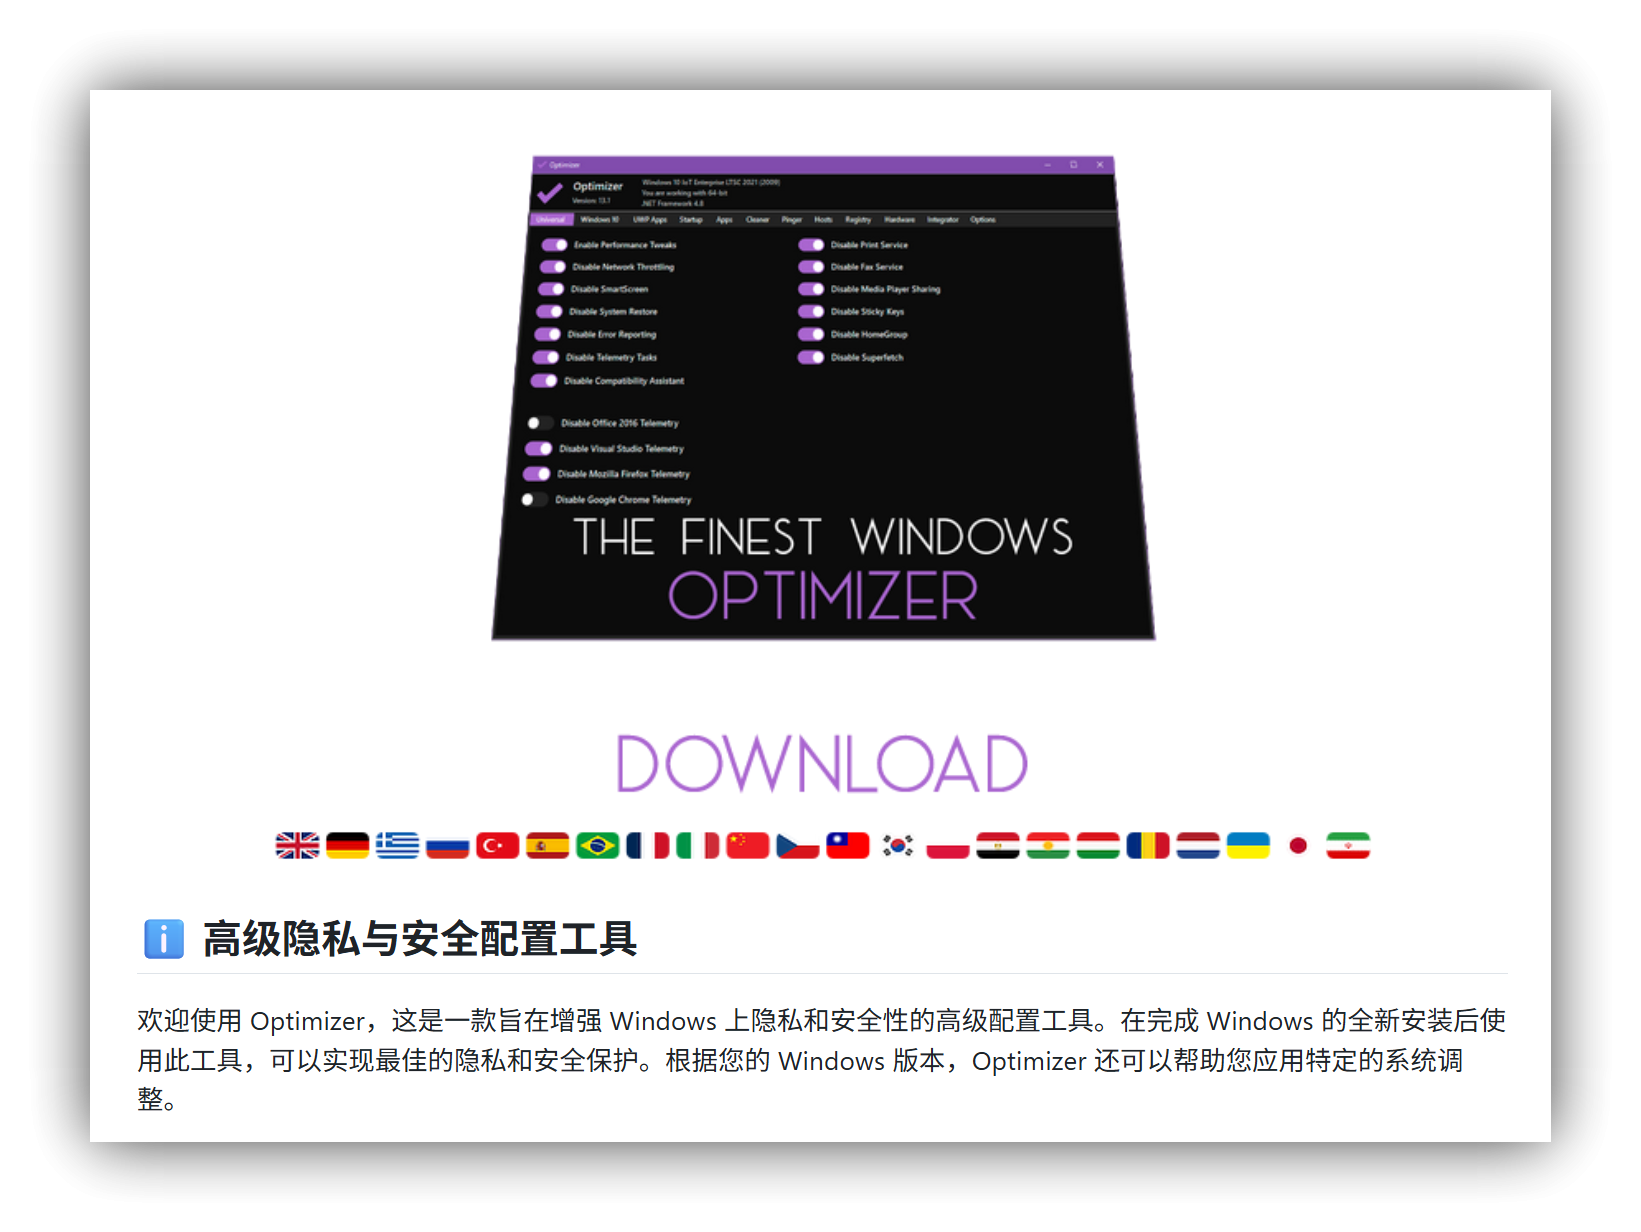Viewport: 1641px width, 1232px height.
Task: Click the United Kingdom flag icon
Action: (x=297, y=846)
